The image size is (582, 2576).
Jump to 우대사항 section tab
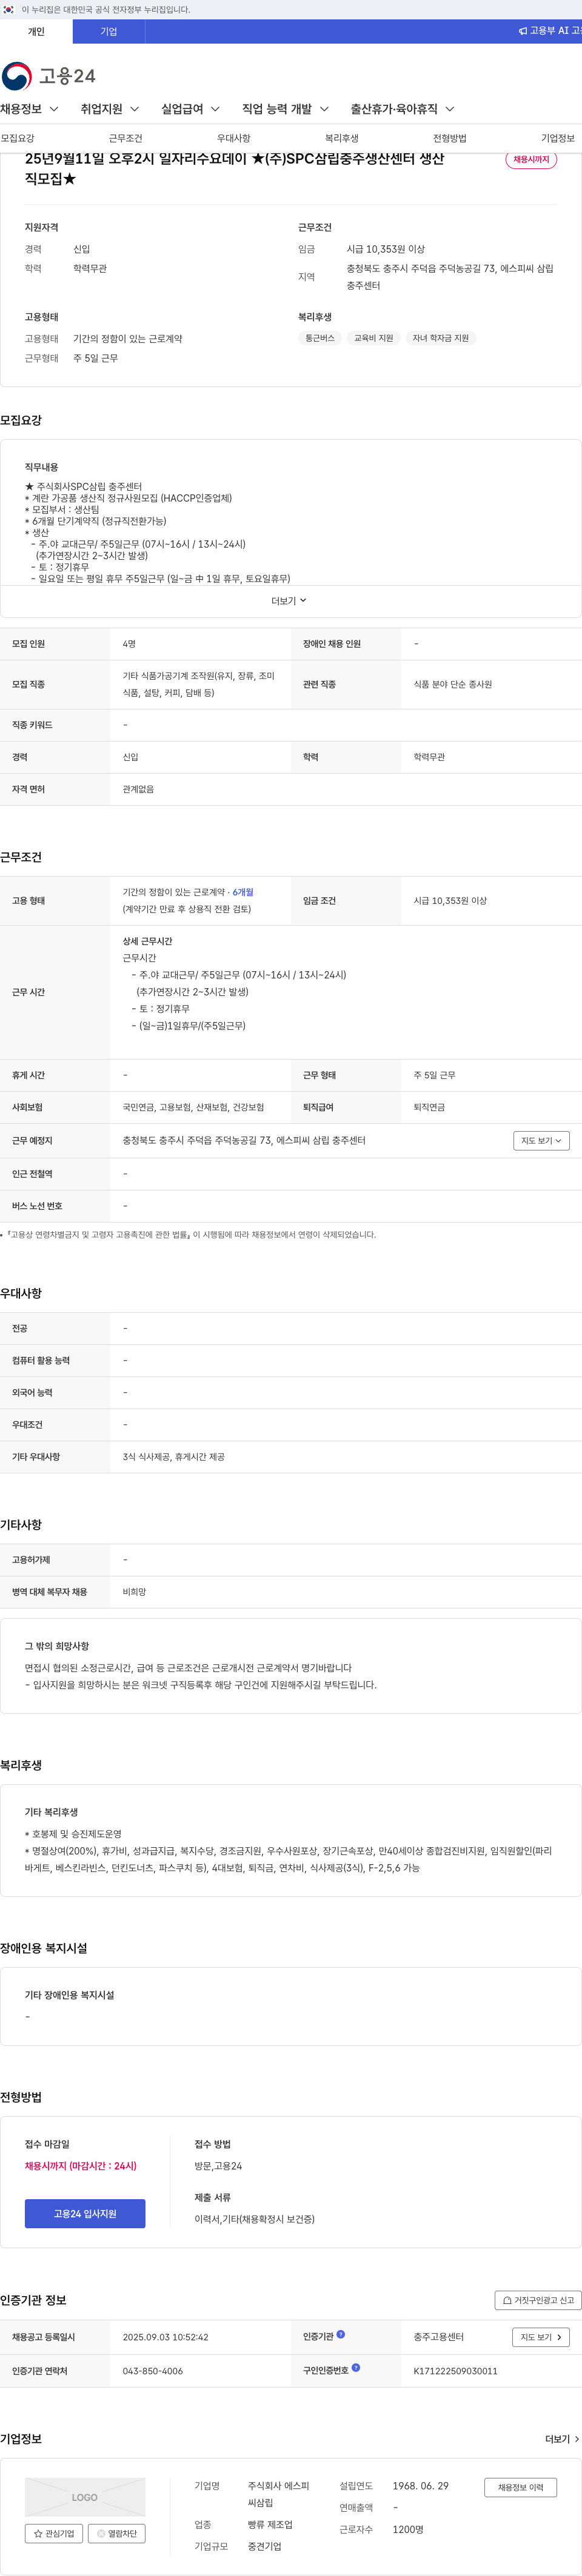coord(233,138)
